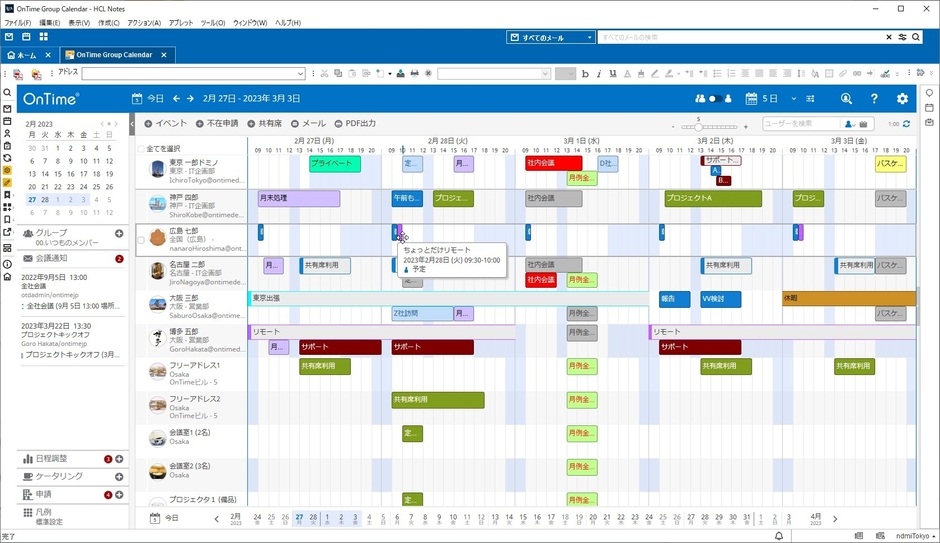The height and width of the screenshot is (543, 940).
Task: Open the user type filter dropdown
Action: (x=849, y=124)
